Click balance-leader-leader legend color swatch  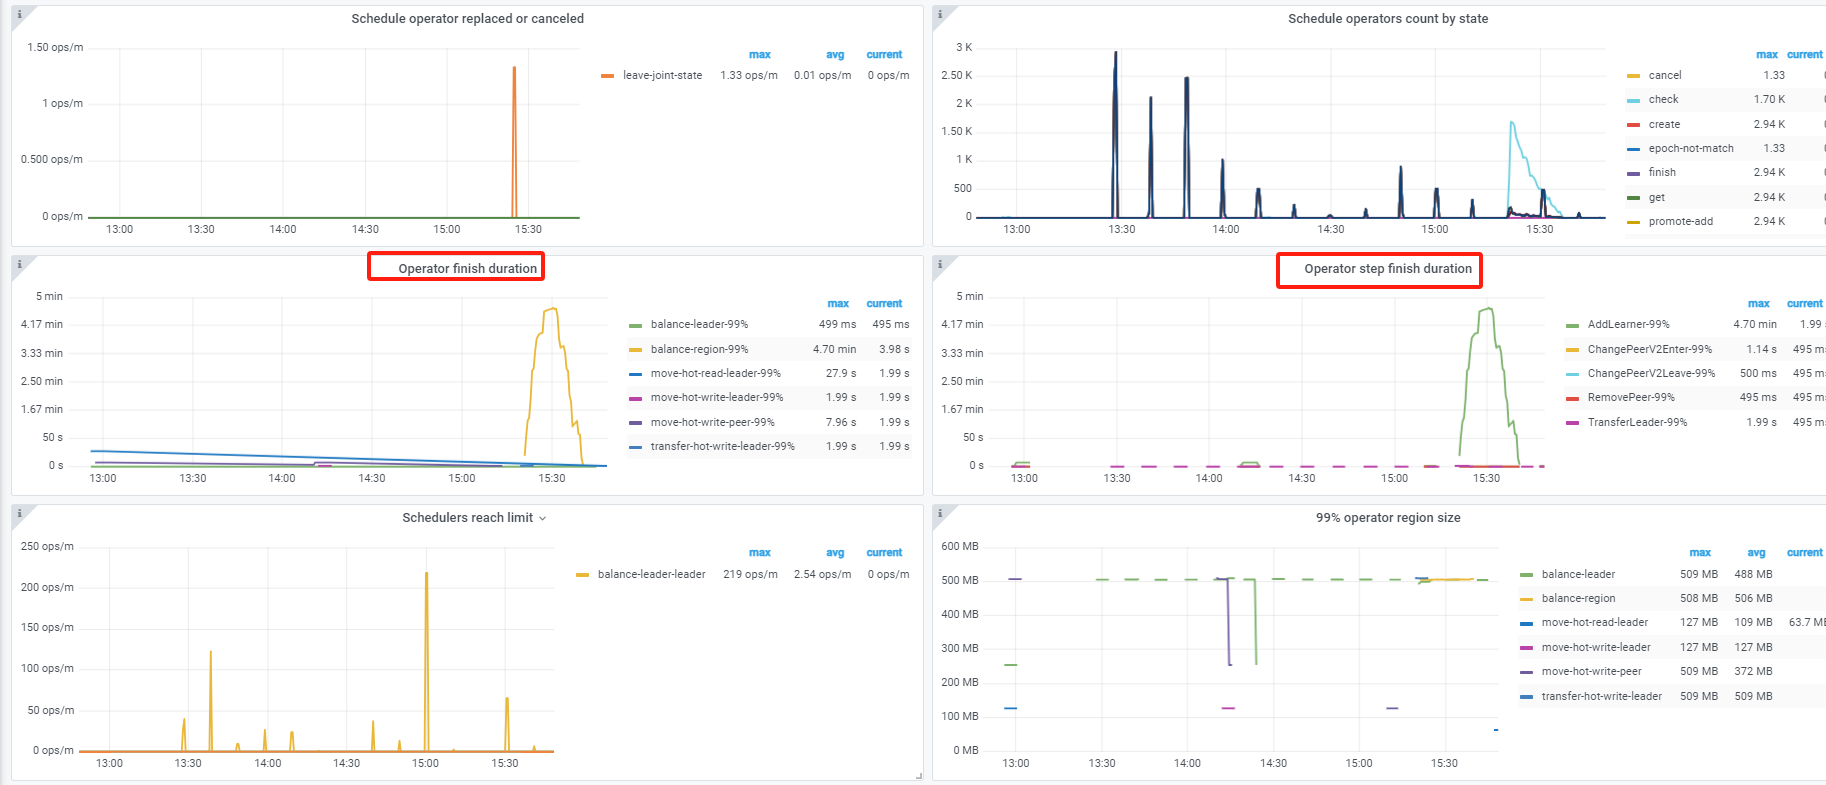[582, 574]
